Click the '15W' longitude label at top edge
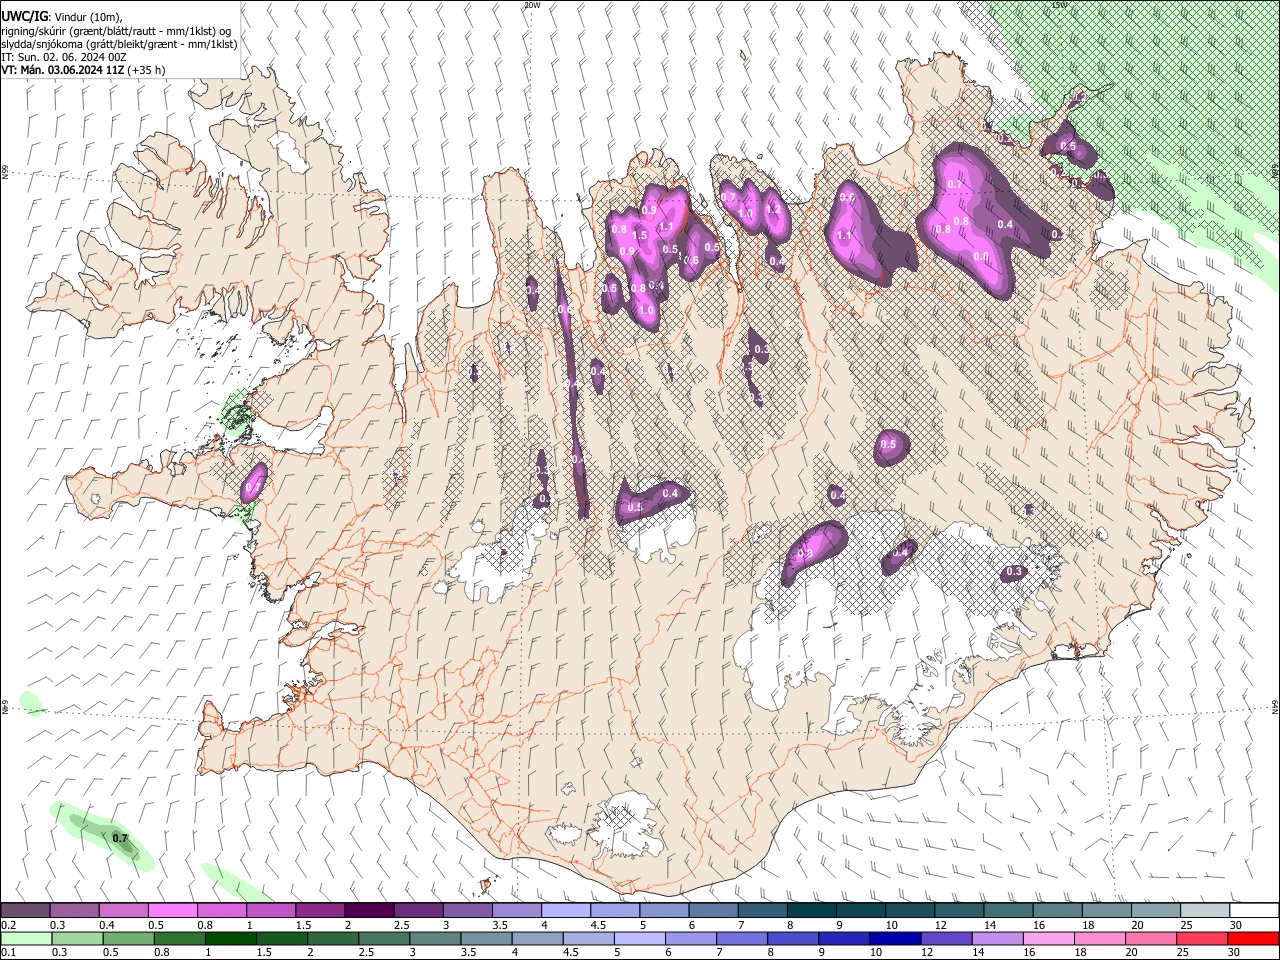Viewport: 1280px width, 960px height. 1059,5
